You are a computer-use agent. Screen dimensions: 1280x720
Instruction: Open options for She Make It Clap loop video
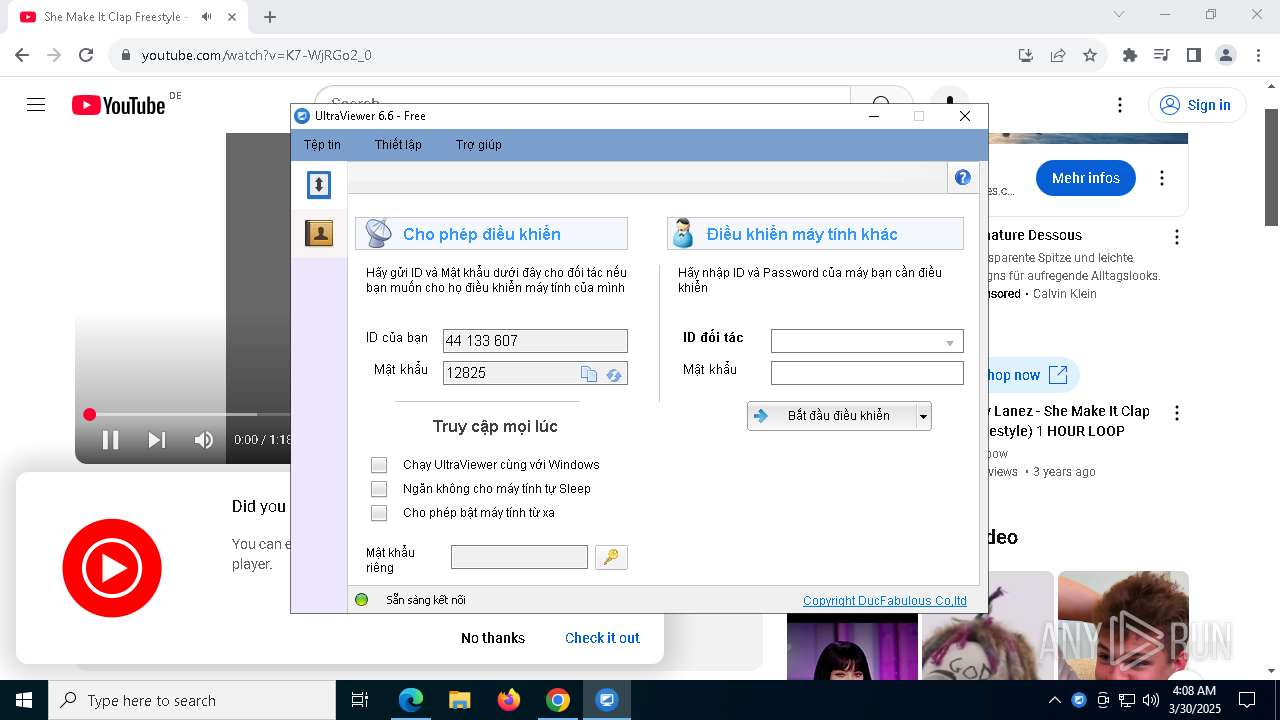coord(1177,413)
